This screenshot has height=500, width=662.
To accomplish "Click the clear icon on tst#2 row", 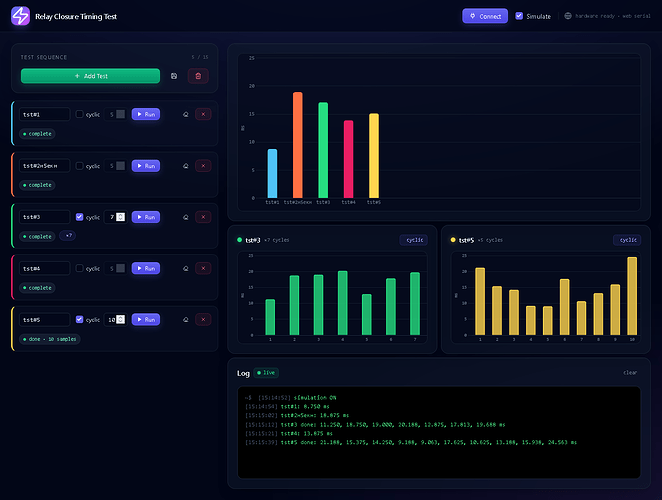I will [185, 166].
